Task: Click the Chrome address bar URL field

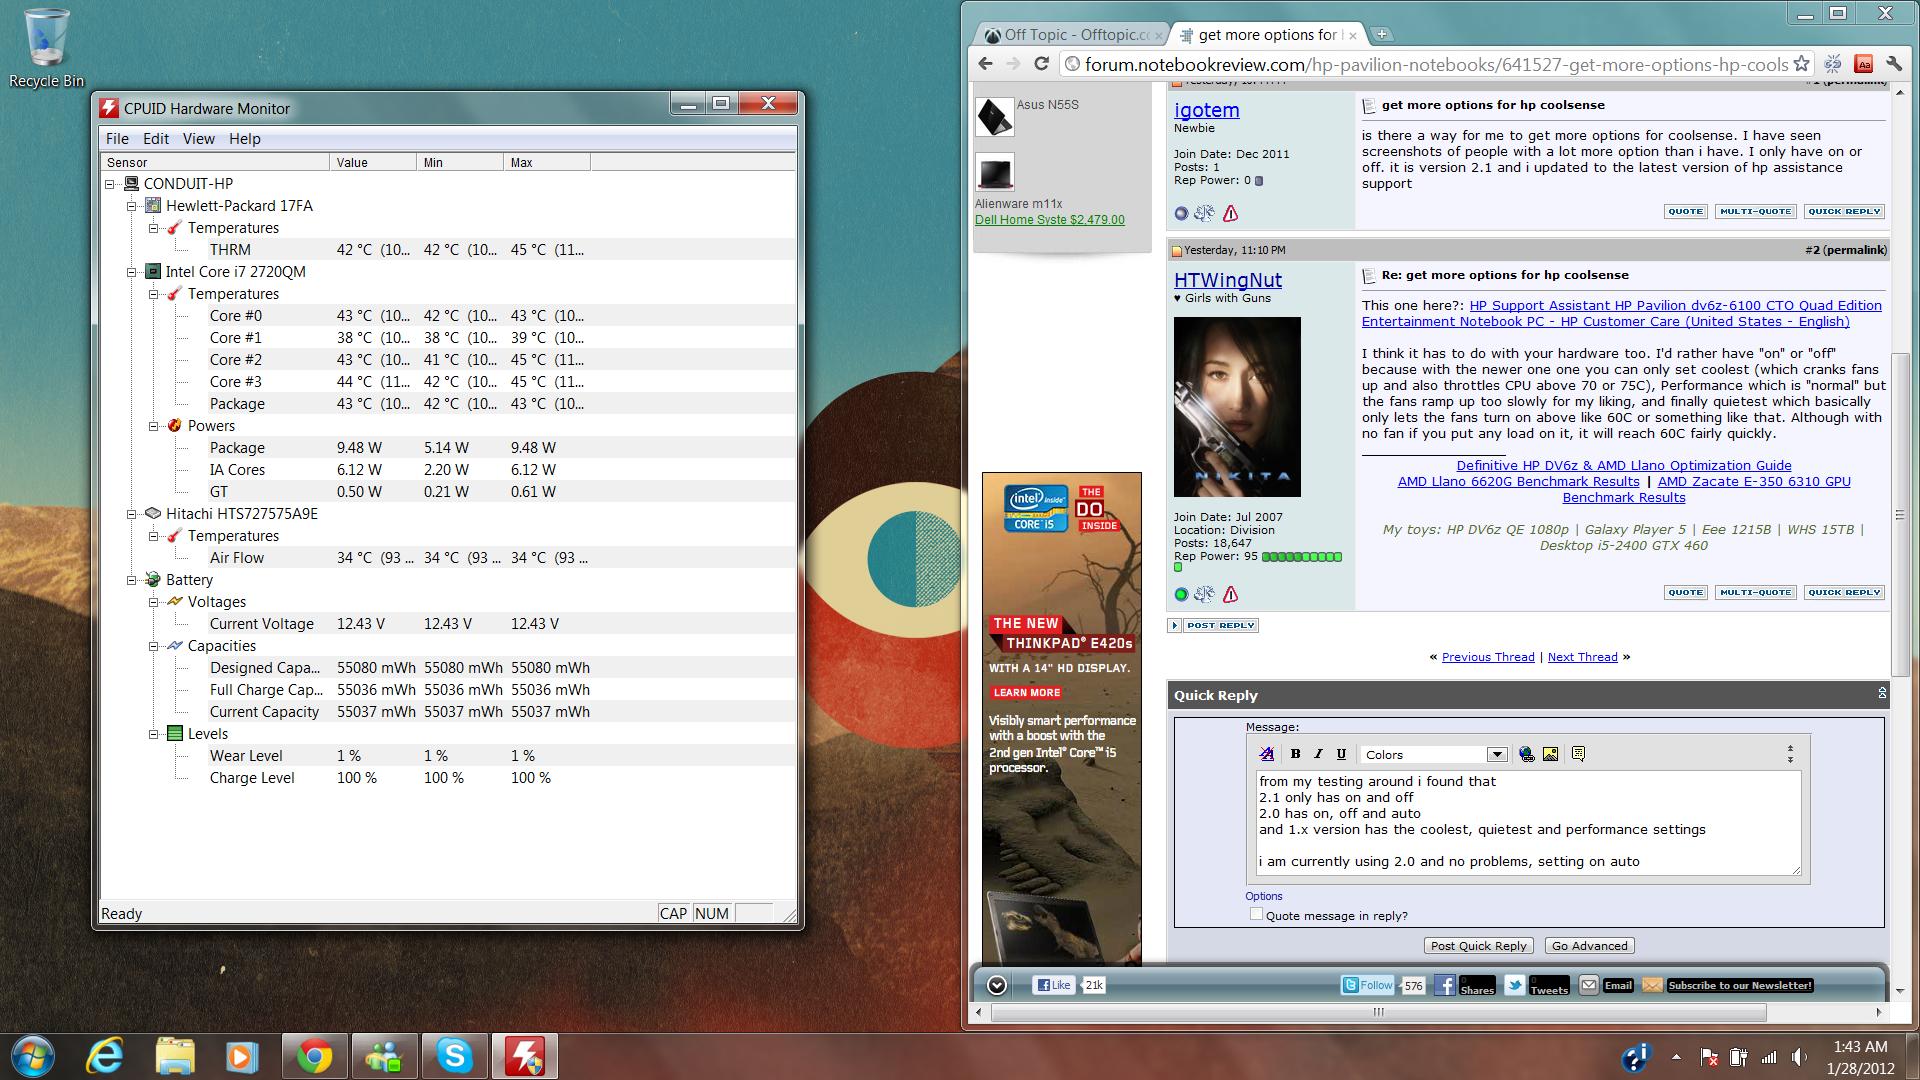Action: (1435, 64)
